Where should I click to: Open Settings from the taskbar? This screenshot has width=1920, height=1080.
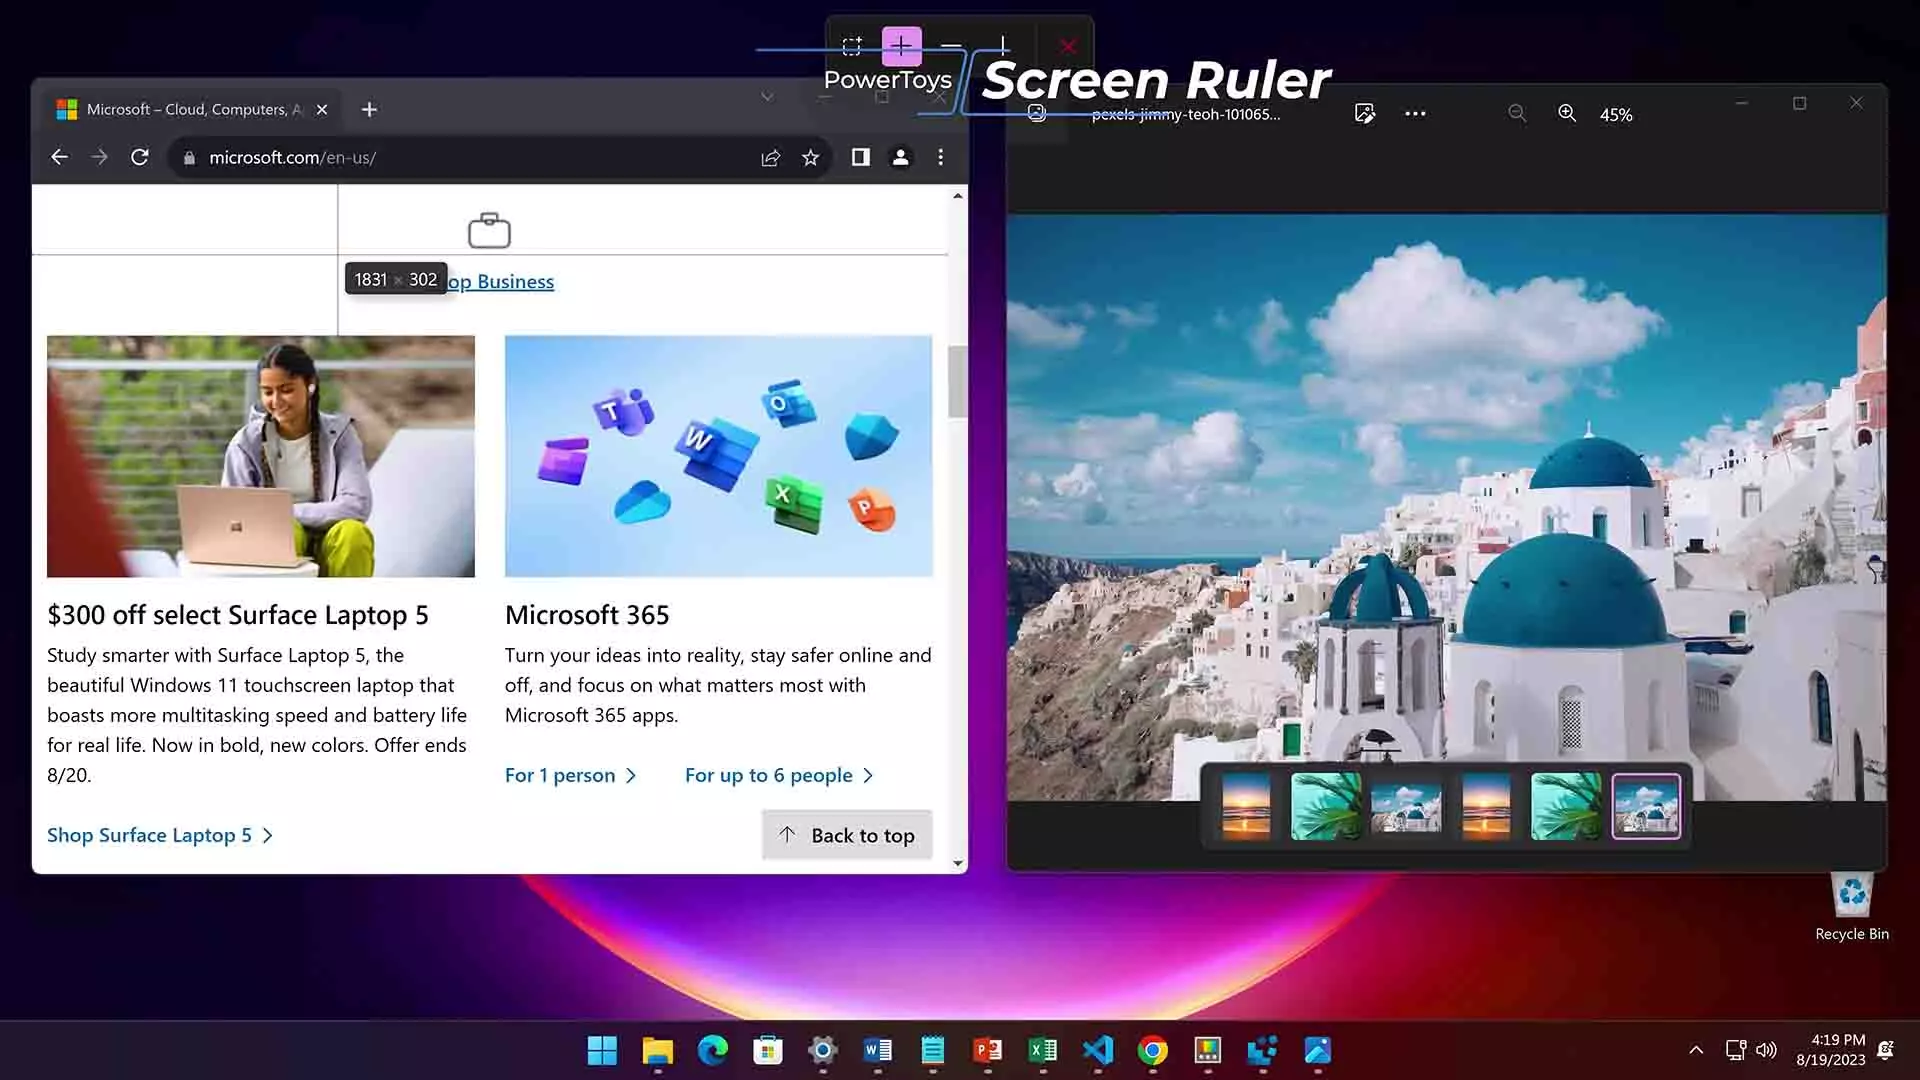point(823,1050)
